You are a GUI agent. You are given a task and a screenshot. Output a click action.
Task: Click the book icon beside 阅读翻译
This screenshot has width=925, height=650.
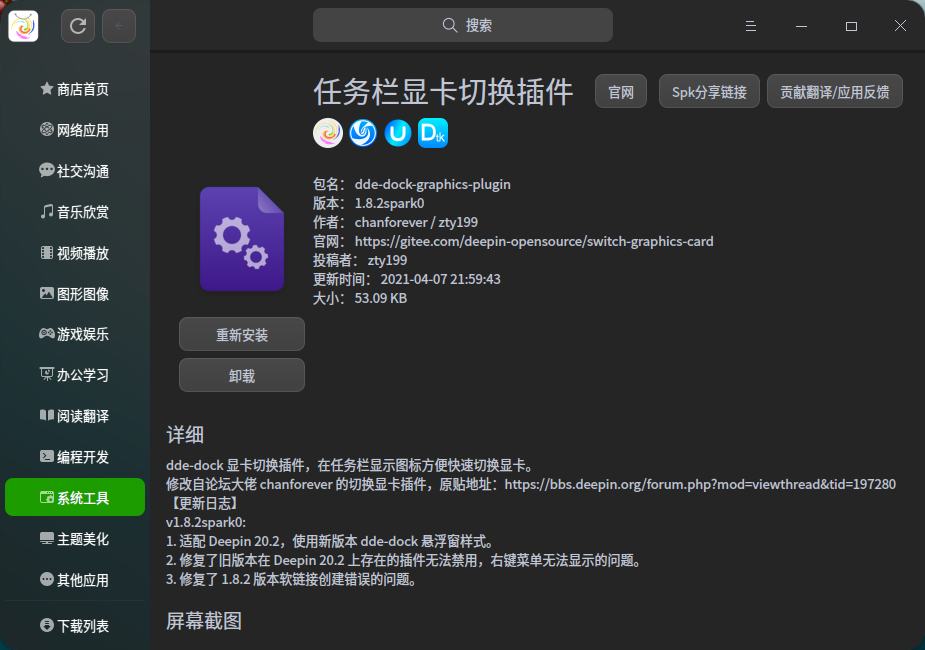coord(47,415)
